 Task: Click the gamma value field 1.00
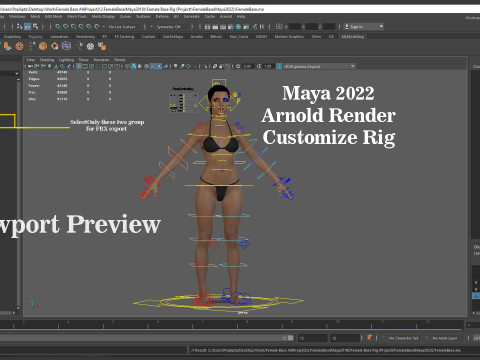tap(268, 66)
